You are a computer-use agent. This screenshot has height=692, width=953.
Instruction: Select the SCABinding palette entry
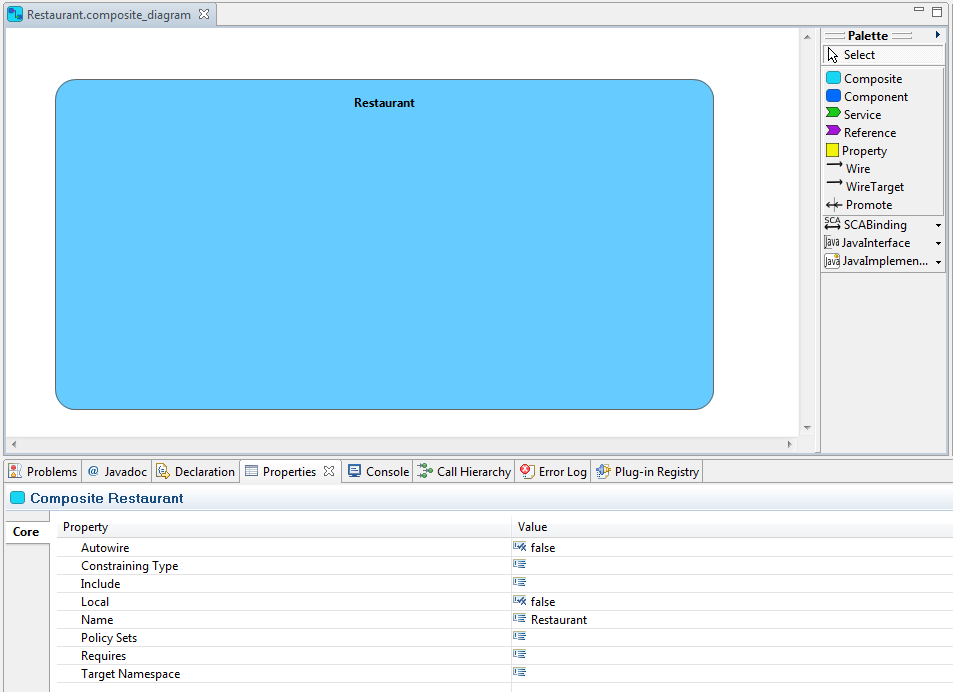click(865, 225)
